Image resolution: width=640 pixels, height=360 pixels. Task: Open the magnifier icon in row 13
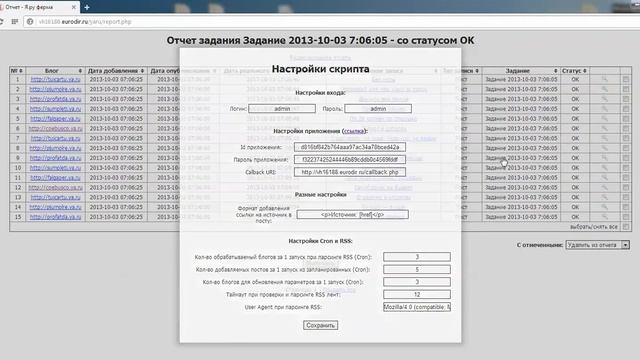(x=604, y=197)
